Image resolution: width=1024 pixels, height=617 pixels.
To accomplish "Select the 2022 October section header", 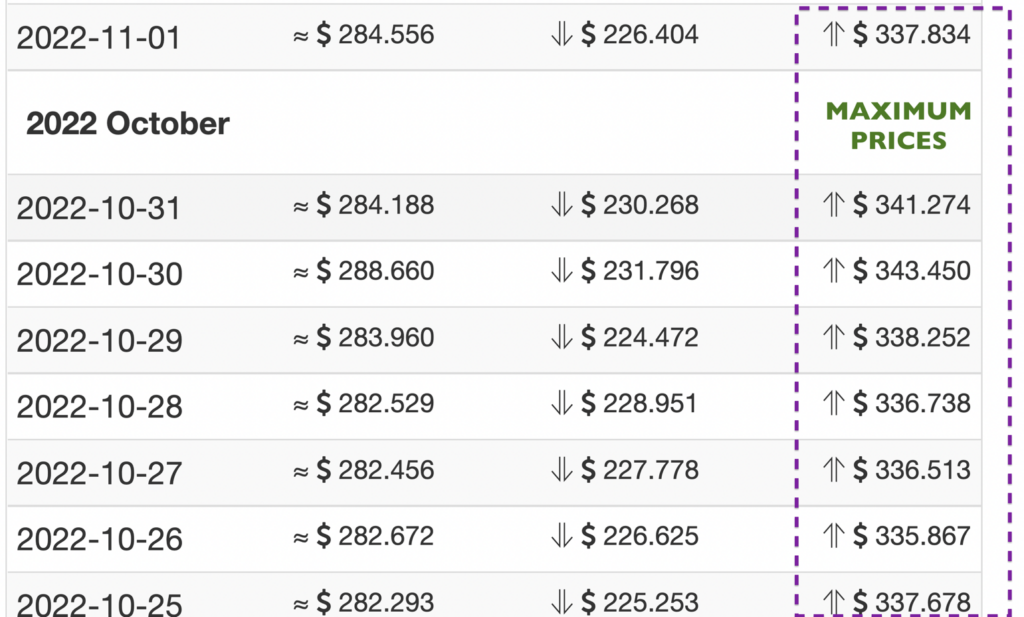I will tap(128, 123).
